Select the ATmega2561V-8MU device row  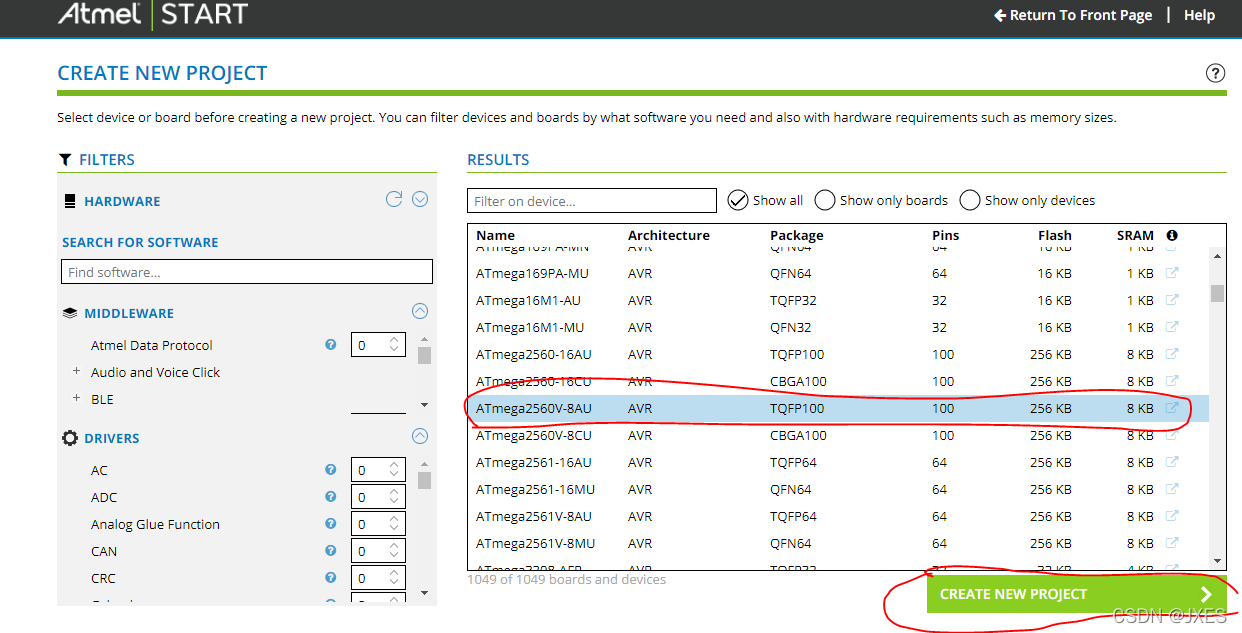pyautogui.click(x=838, y=543)
